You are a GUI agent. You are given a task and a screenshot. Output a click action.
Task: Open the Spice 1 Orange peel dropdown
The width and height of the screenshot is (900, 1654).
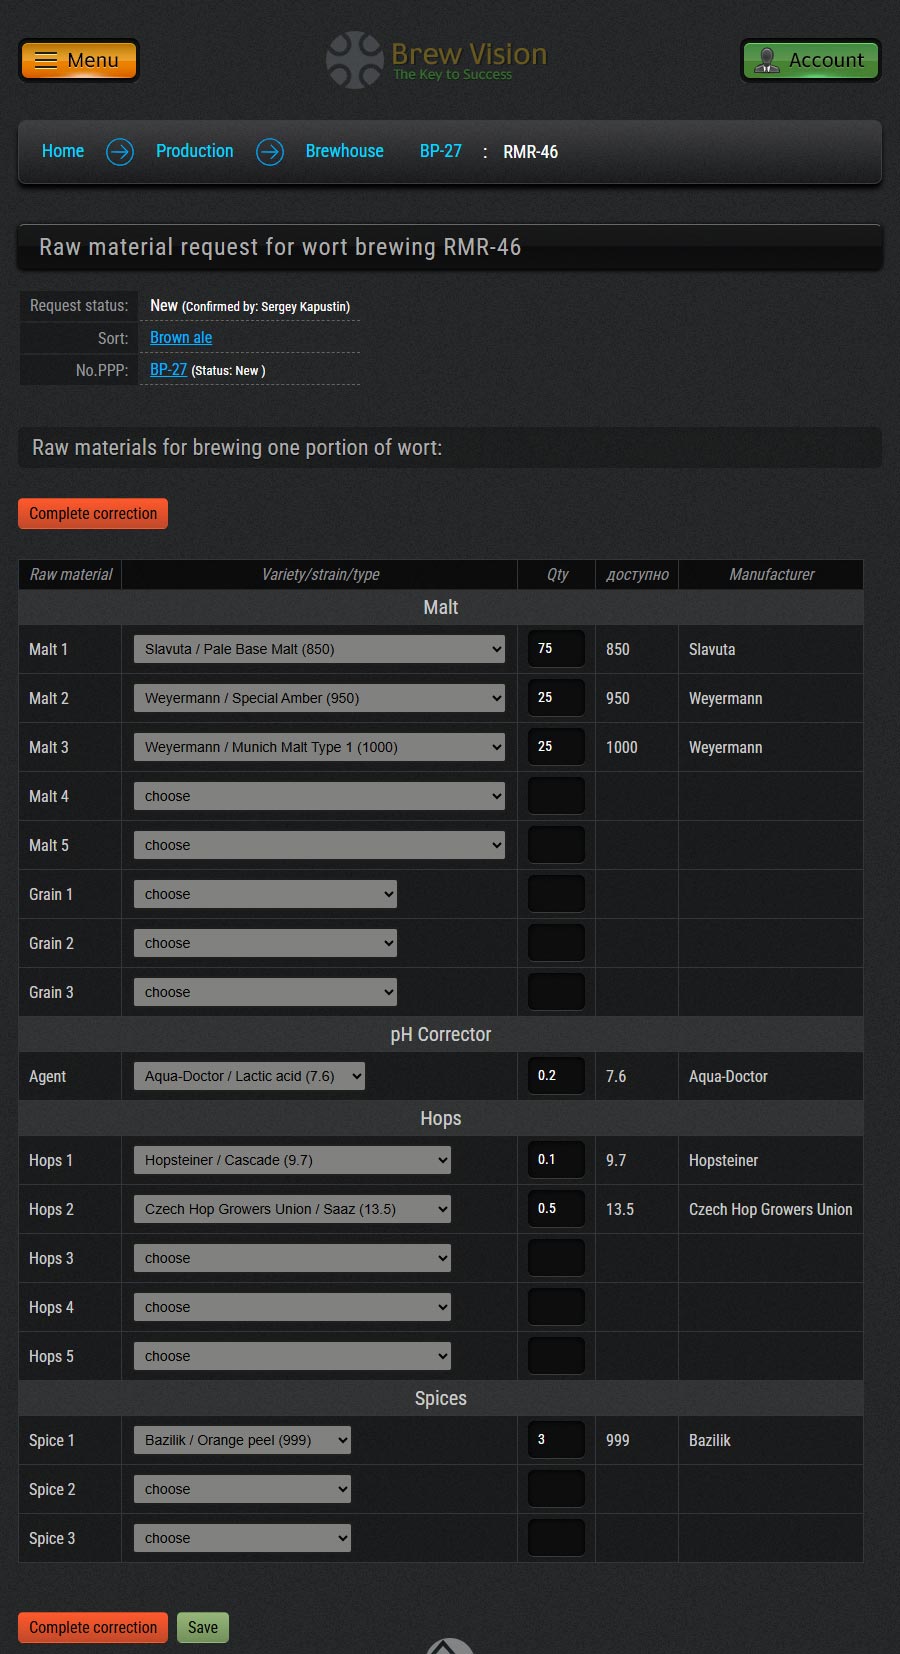[242, 1440]
